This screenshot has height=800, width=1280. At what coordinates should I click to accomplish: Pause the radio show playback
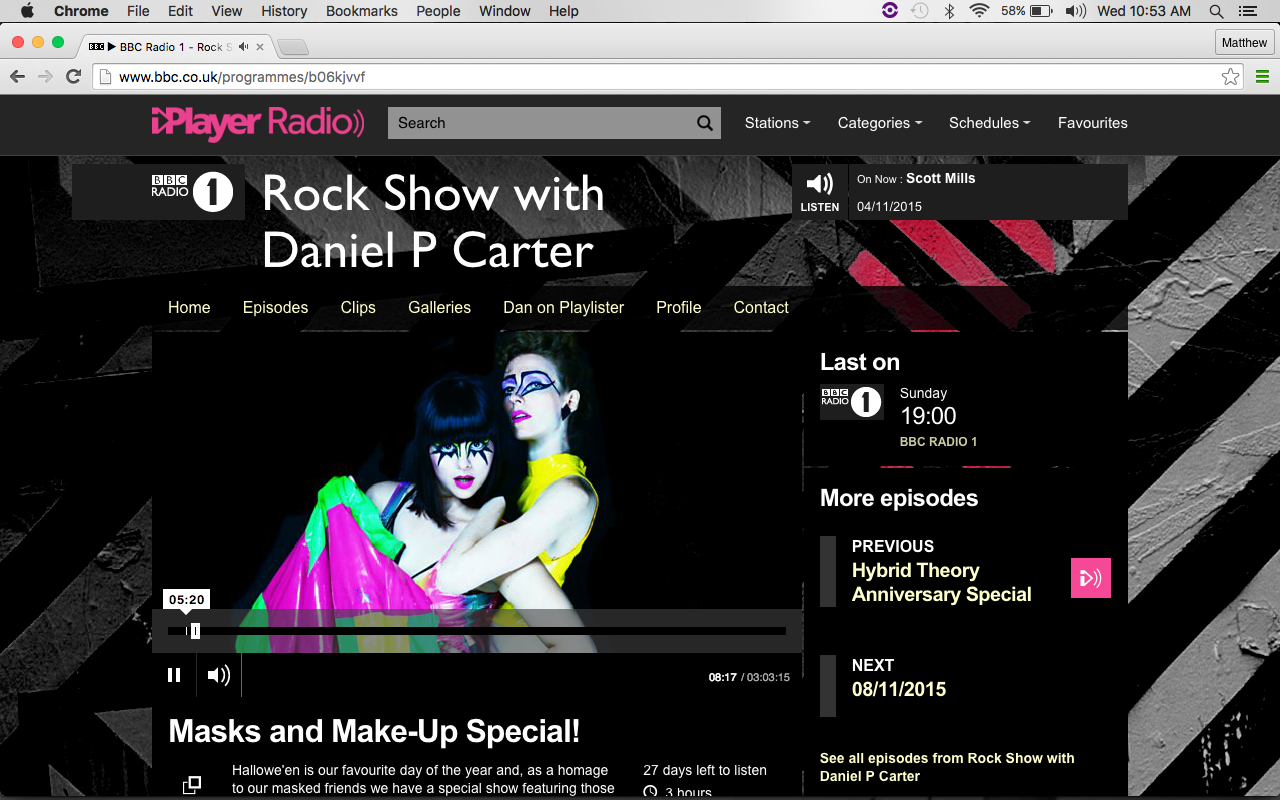(174, 675)
